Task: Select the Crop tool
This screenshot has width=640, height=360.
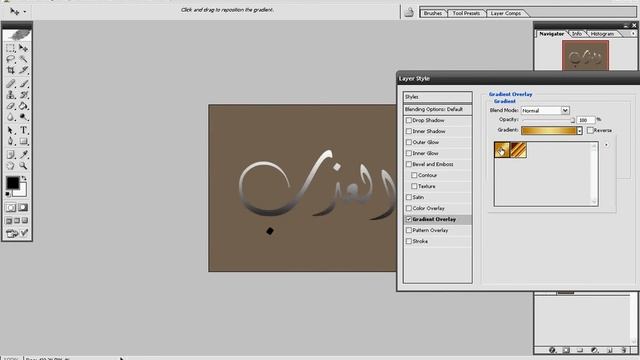Action: (11, 70)
